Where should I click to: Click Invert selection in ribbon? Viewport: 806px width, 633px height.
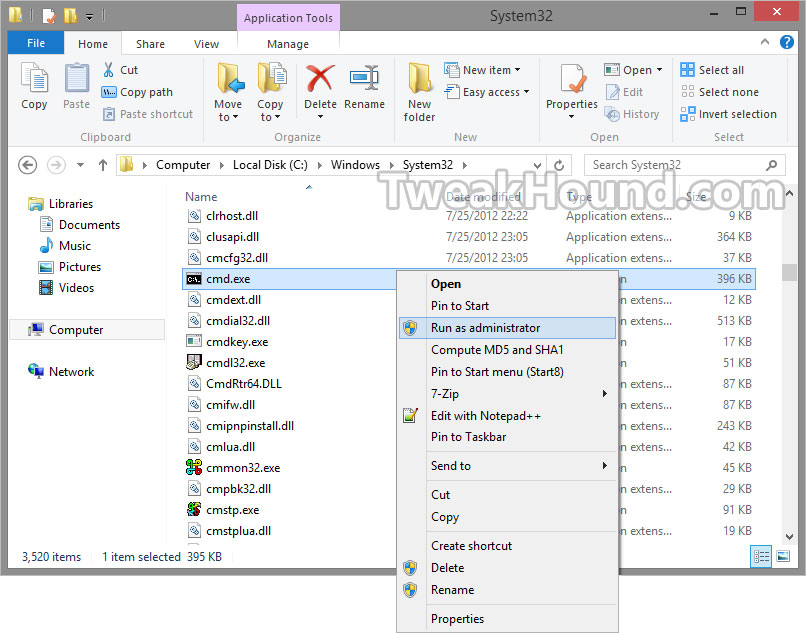coord(728,114)
